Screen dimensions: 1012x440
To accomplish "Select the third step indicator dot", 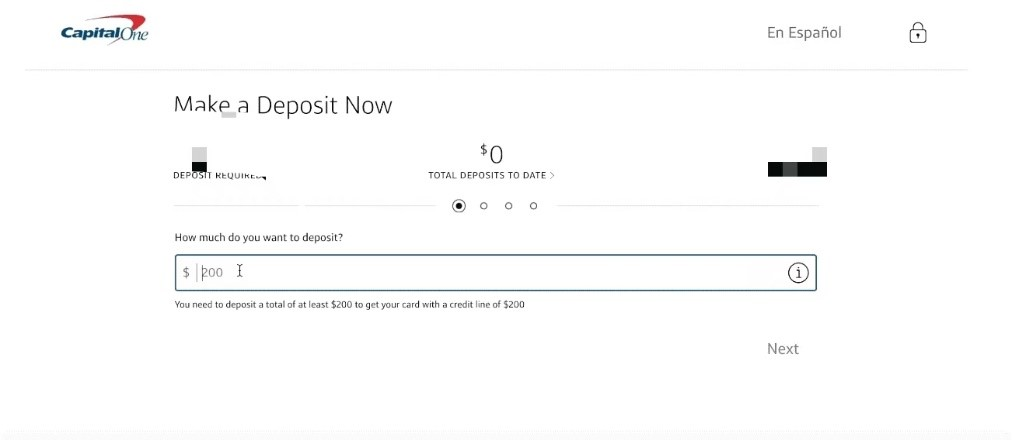I will [x=509, y=206].
